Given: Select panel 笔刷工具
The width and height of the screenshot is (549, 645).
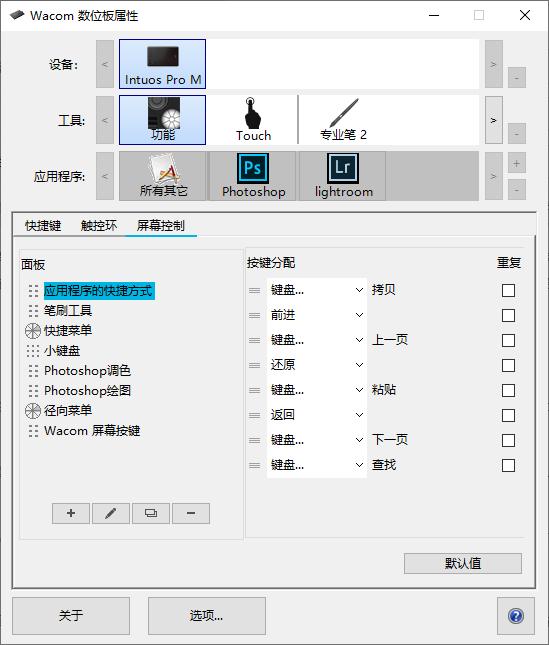Looking at the screenshot, I should 68,311.
